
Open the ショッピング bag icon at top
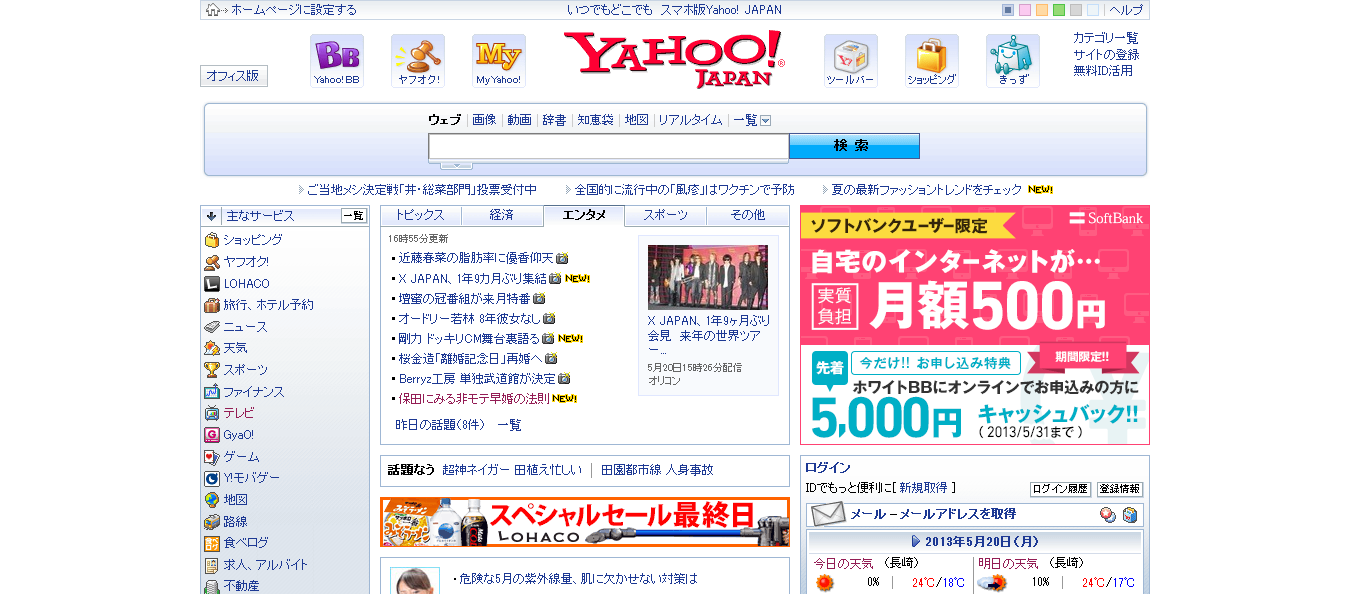tap(932, 61)
